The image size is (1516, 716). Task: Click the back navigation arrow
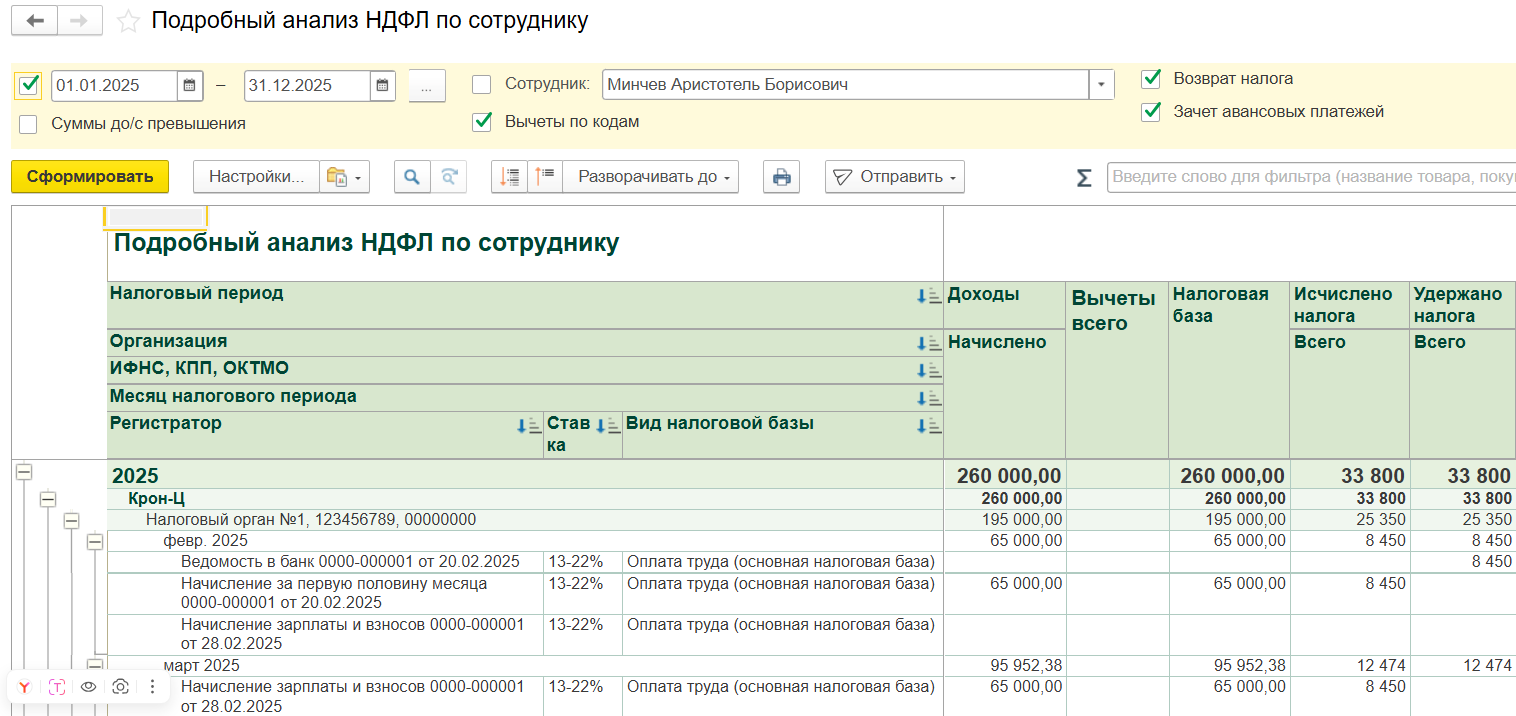34,21
